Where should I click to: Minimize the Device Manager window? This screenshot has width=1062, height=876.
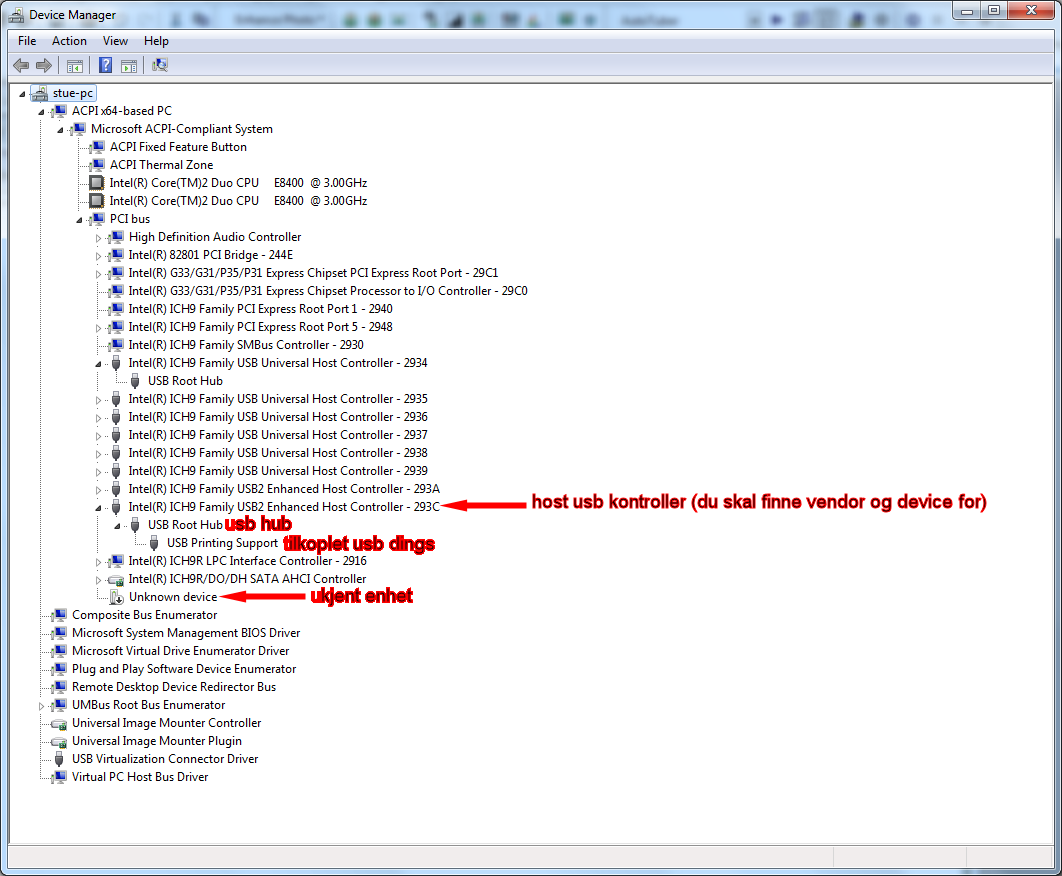tap(967, 11)
